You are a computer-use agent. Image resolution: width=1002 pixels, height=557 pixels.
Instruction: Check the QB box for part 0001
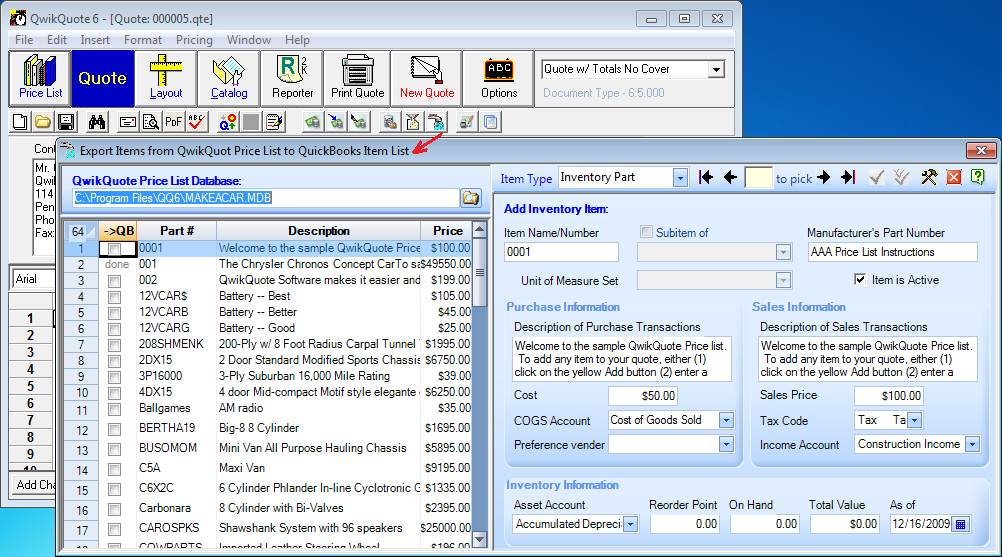115,248
